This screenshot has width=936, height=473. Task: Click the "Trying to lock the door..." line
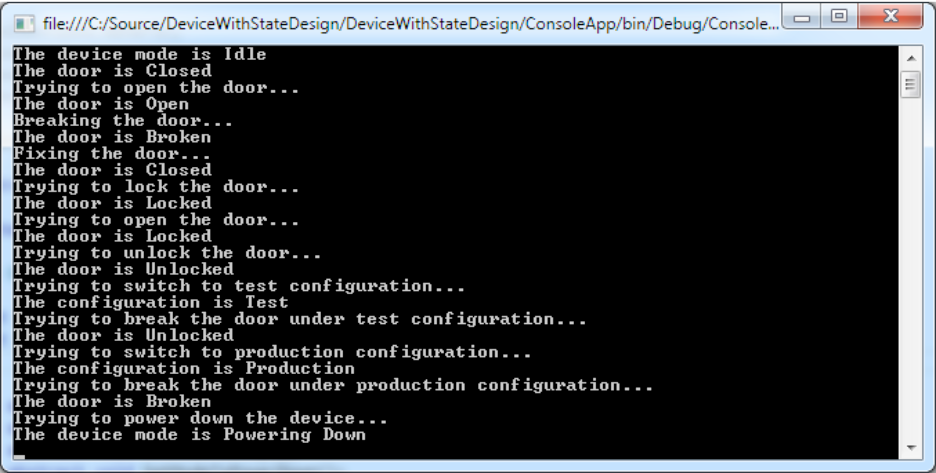pyautogui.click(x=156, y=187)
